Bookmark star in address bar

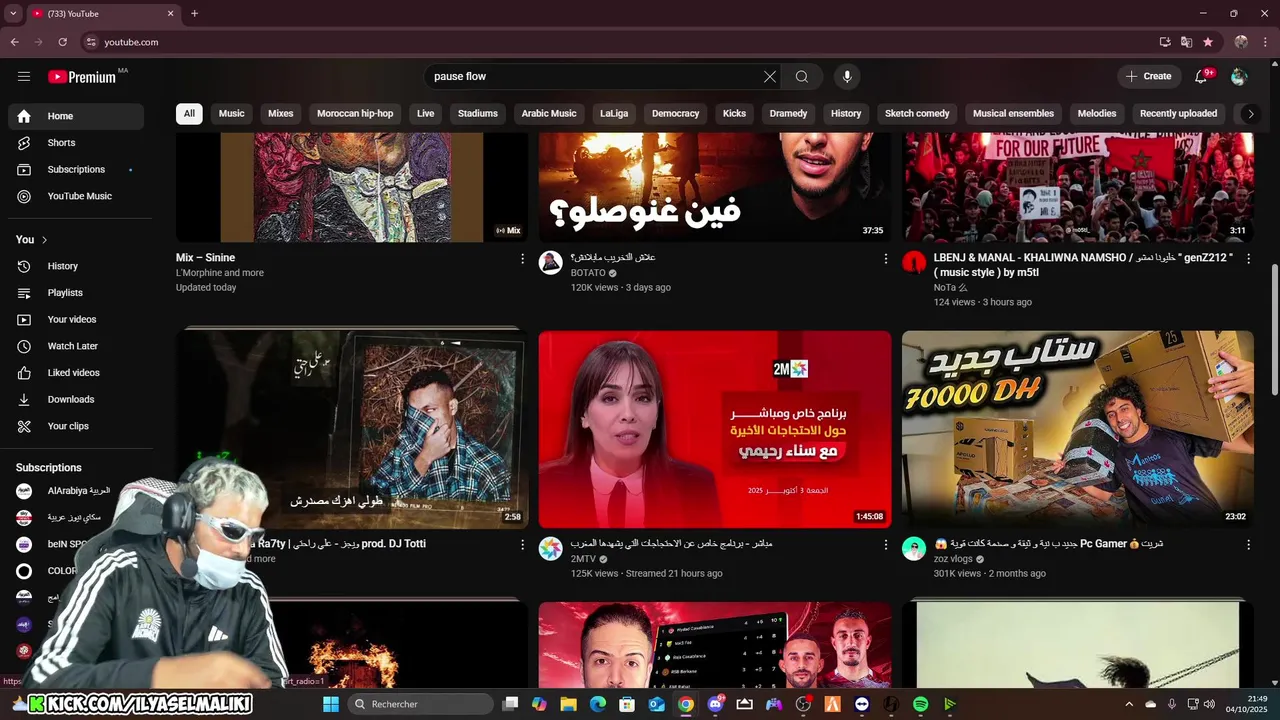click(1208, 42)
